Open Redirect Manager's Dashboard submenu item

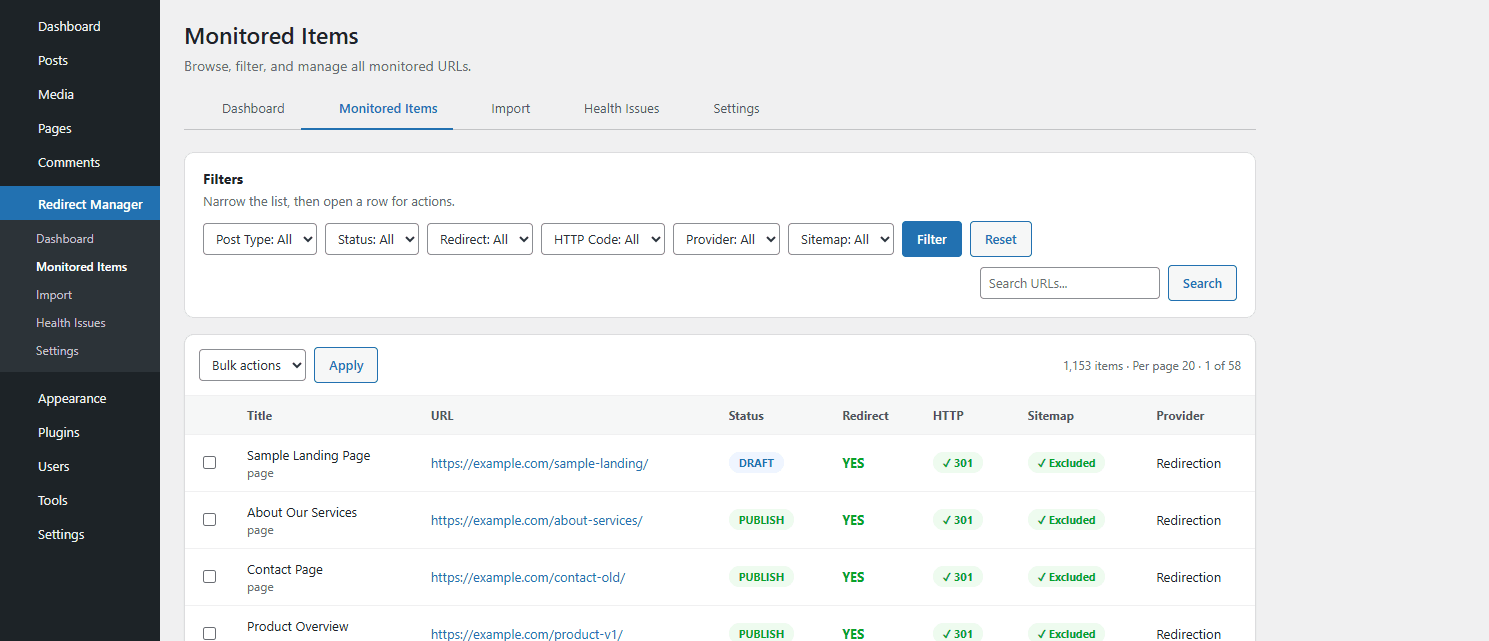tap(65, 239)
